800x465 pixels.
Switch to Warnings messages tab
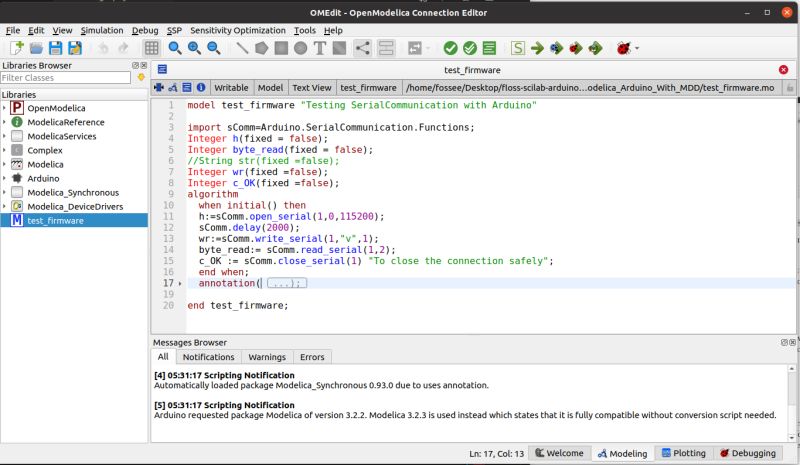(x=267, y=357)
